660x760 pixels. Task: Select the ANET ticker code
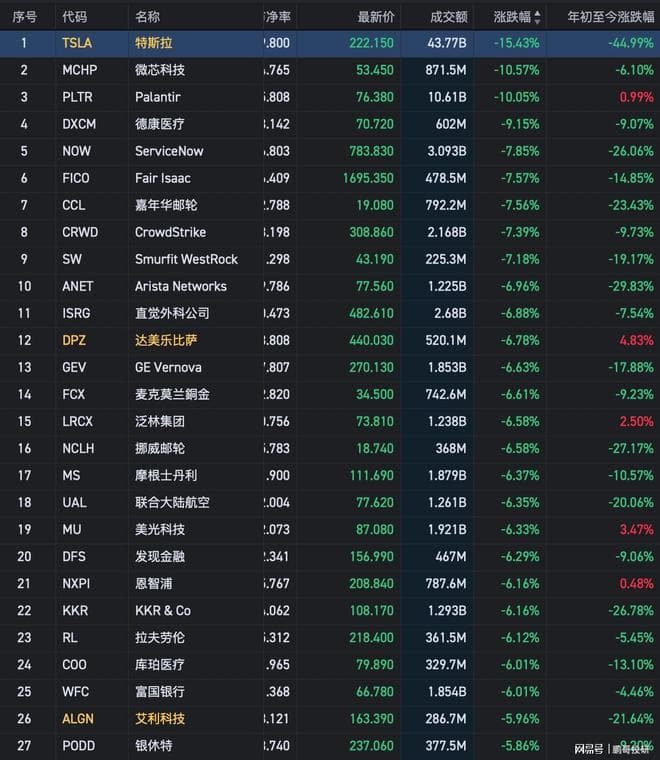click(78, 286)
